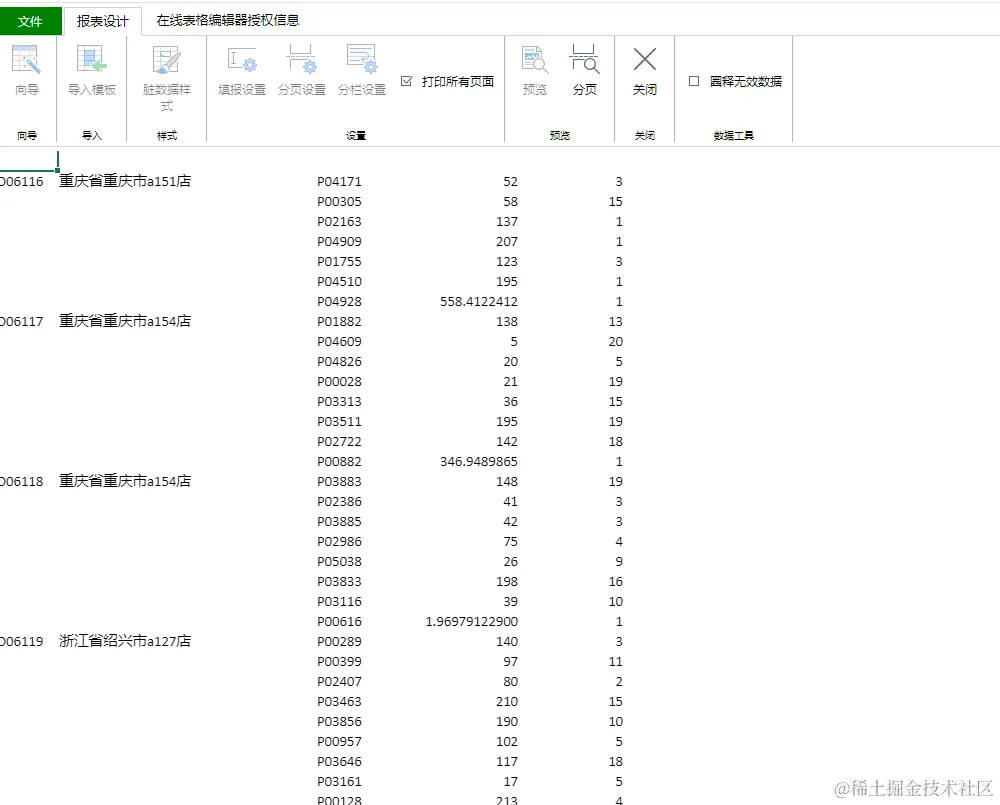The height and width of the screenshot is (805, 1000).
Task: Select product code P05038
Action: coord(339,562)
